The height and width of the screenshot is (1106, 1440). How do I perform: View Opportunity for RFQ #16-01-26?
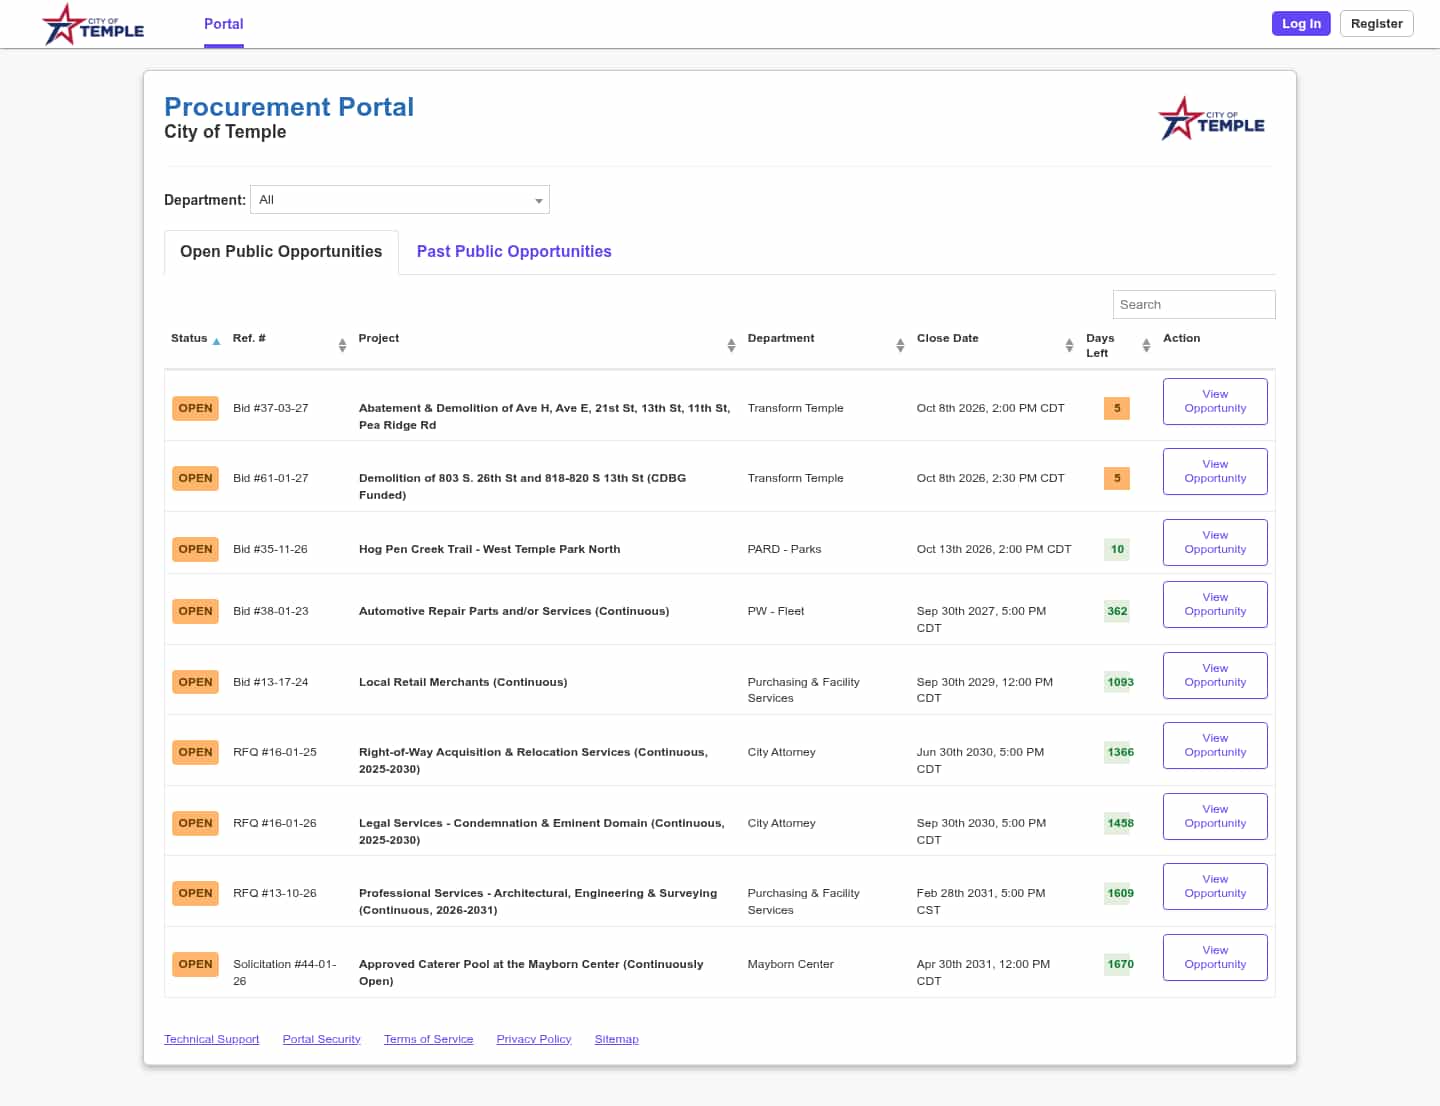[x=1215, y=816]
